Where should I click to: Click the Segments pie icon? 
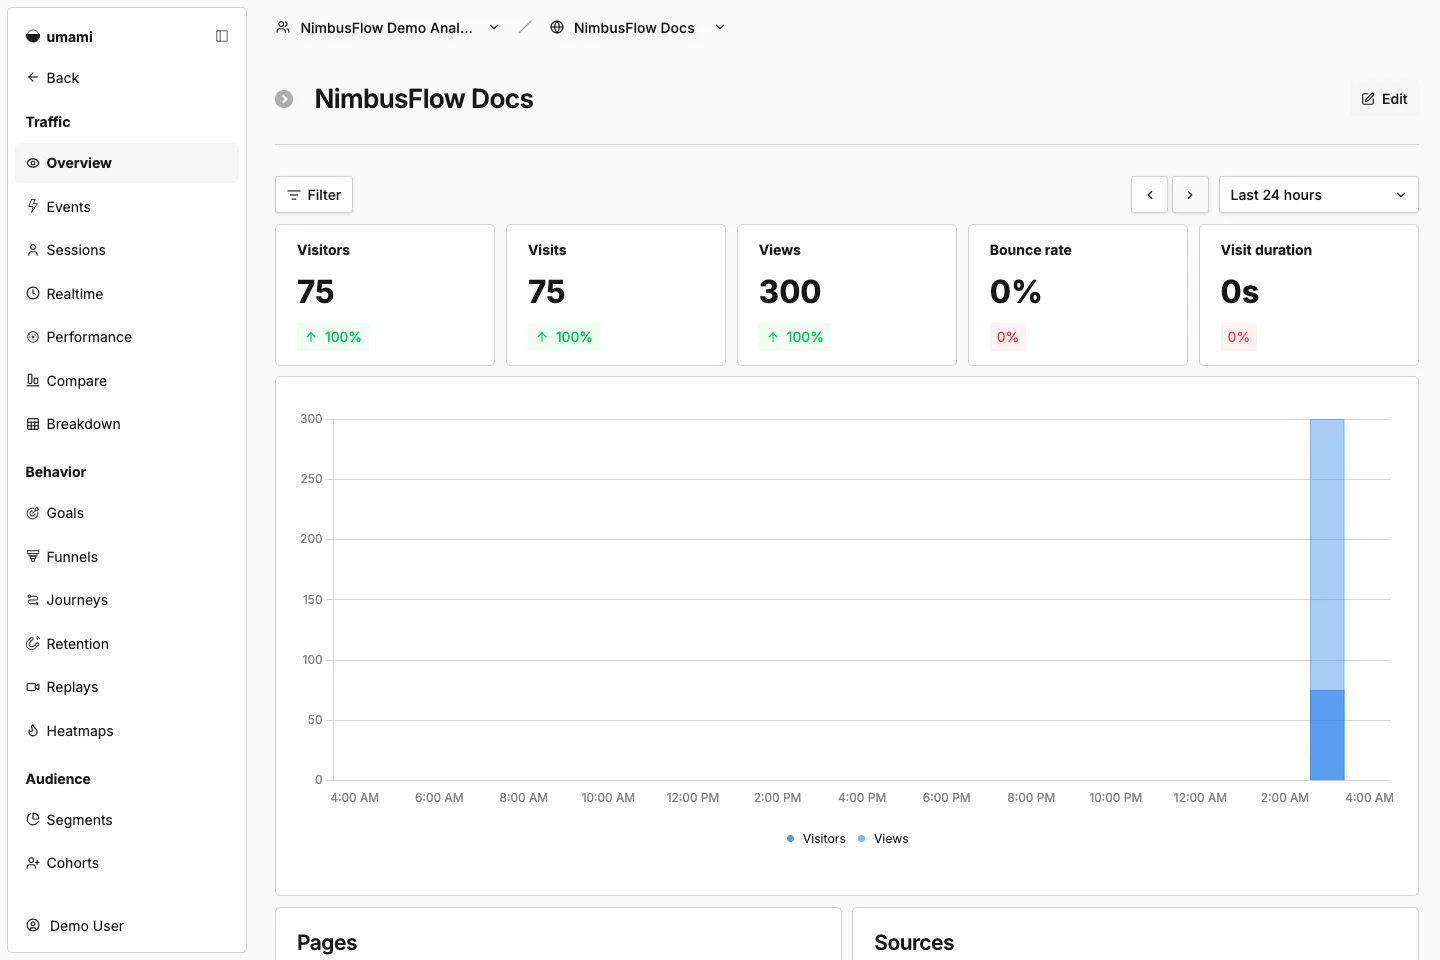pyautogui.click(x=33, y=819)
